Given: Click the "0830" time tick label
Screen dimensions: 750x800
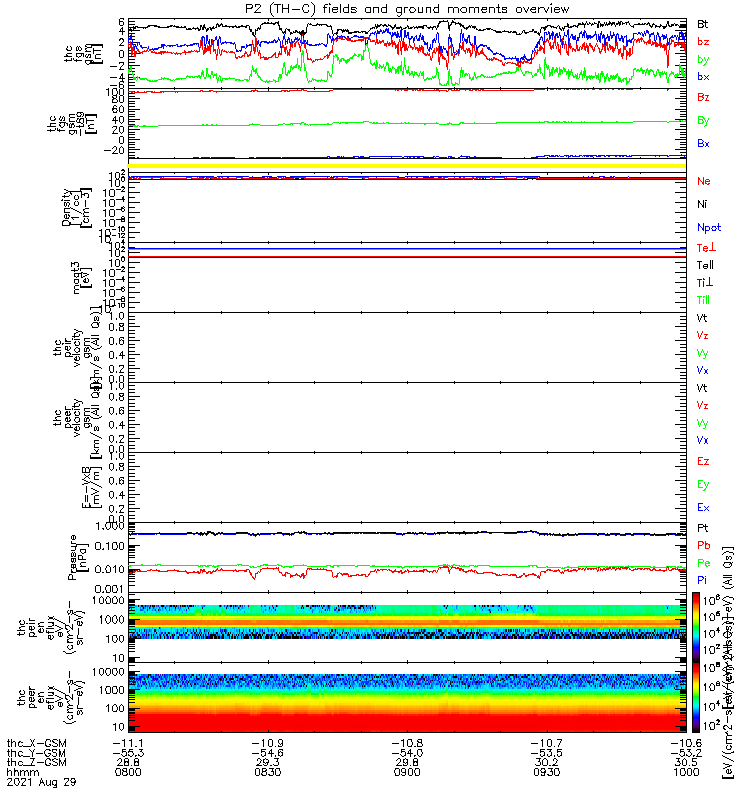Looking at the screenshot, I should (268, 772).
